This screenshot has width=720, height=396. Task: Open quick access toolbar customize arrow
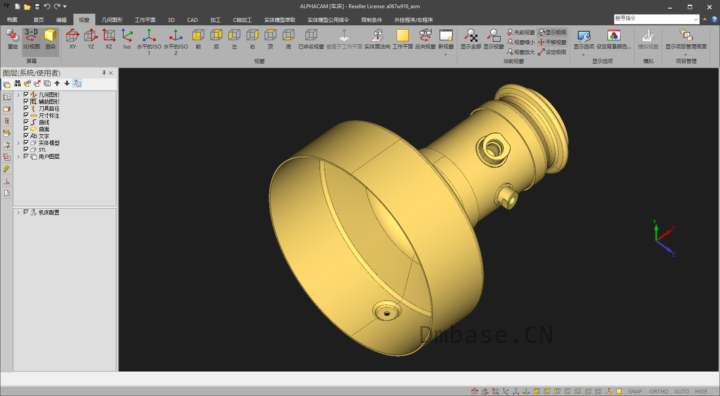point(65,6)
